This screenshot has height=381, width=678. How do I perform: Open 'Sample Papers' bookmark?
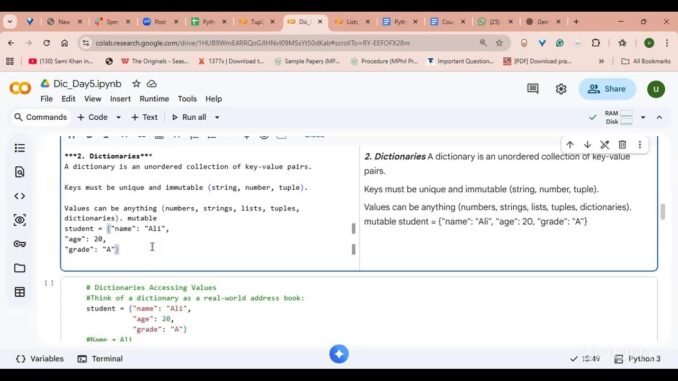pos(307,61)
